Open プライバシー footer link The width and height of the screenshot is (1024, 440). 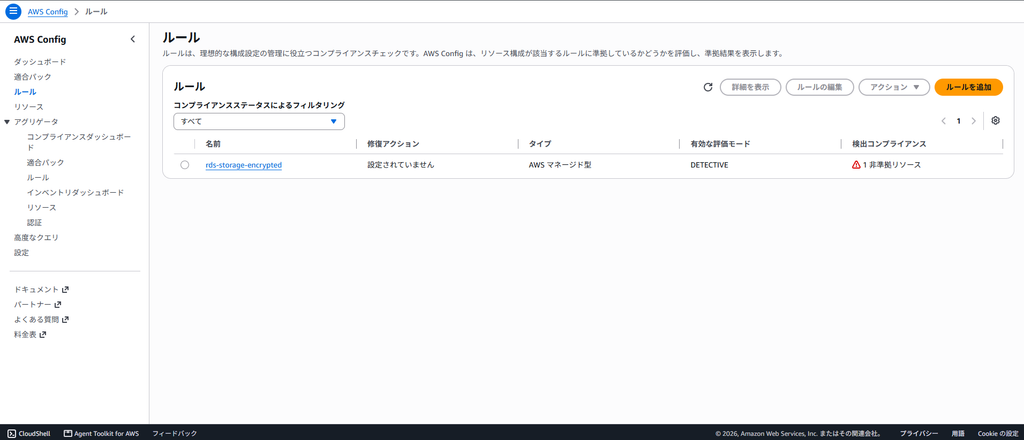coord(919,433)
